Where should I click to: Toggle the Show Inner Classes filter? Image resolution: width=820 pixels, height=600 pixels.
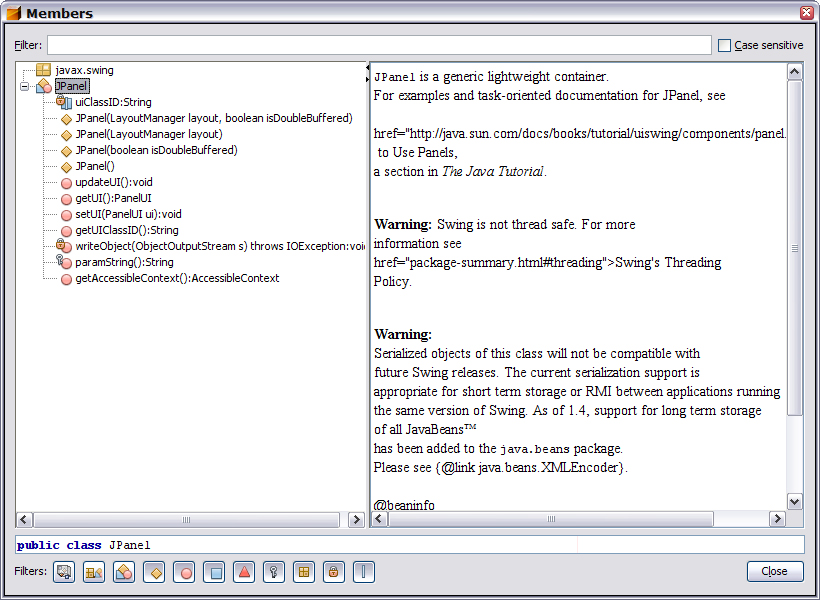[x=124, y=572]
